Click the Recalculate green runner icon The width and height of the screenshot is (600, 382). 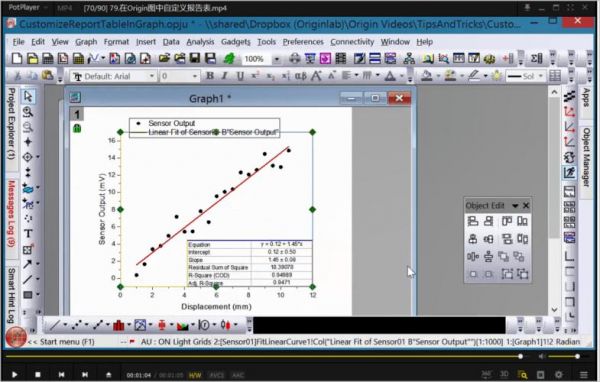click(x=229, y=59)
